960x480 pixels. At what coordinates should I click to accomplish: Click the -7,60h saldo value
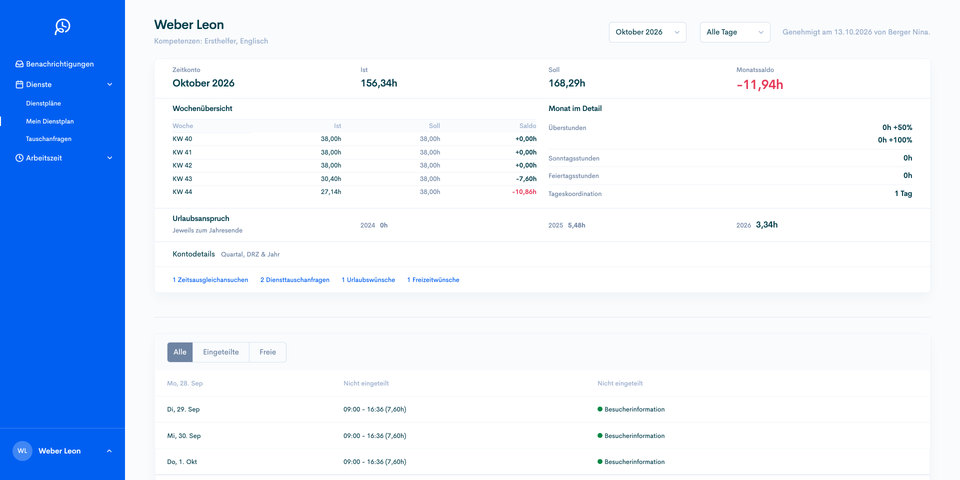point(527,179)
